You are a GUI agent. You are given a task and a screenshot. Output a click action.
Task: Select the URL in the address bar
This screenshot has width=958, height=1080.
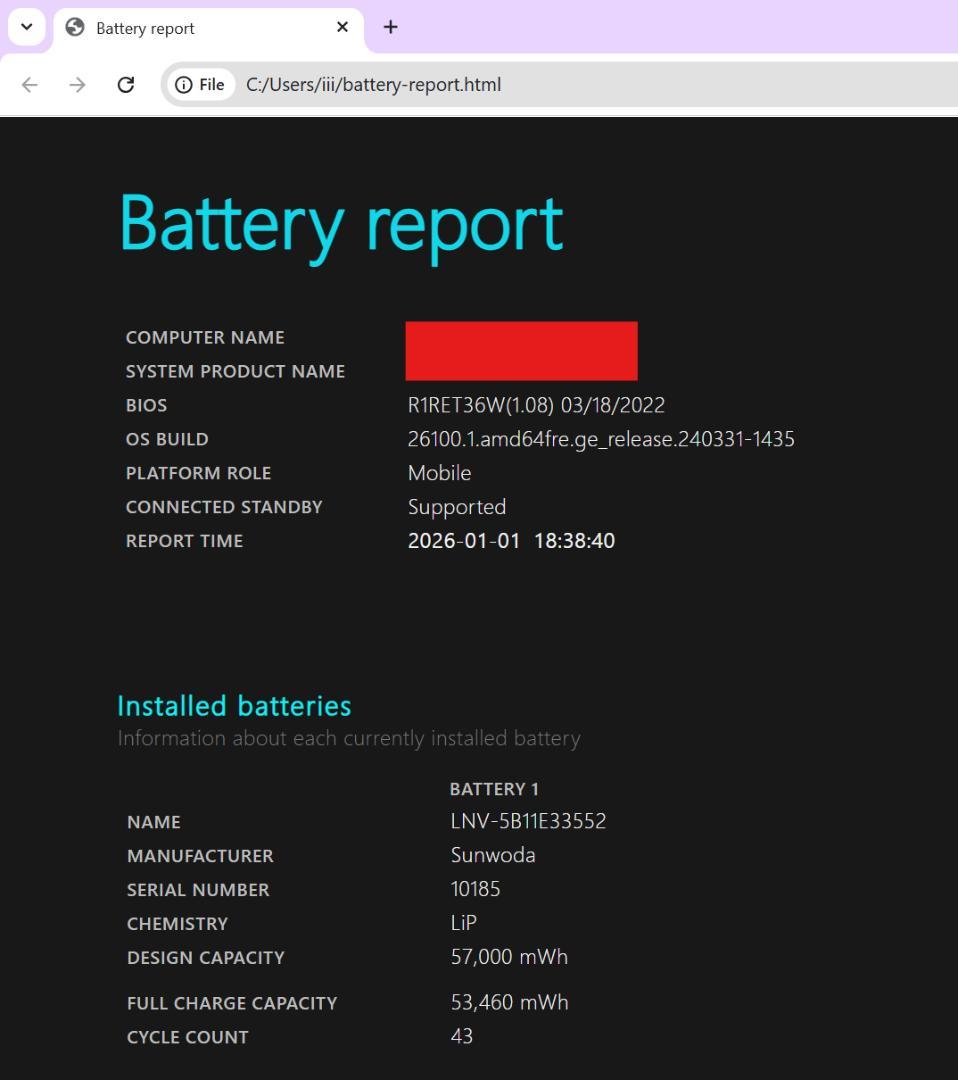click(x=373, y=84)
